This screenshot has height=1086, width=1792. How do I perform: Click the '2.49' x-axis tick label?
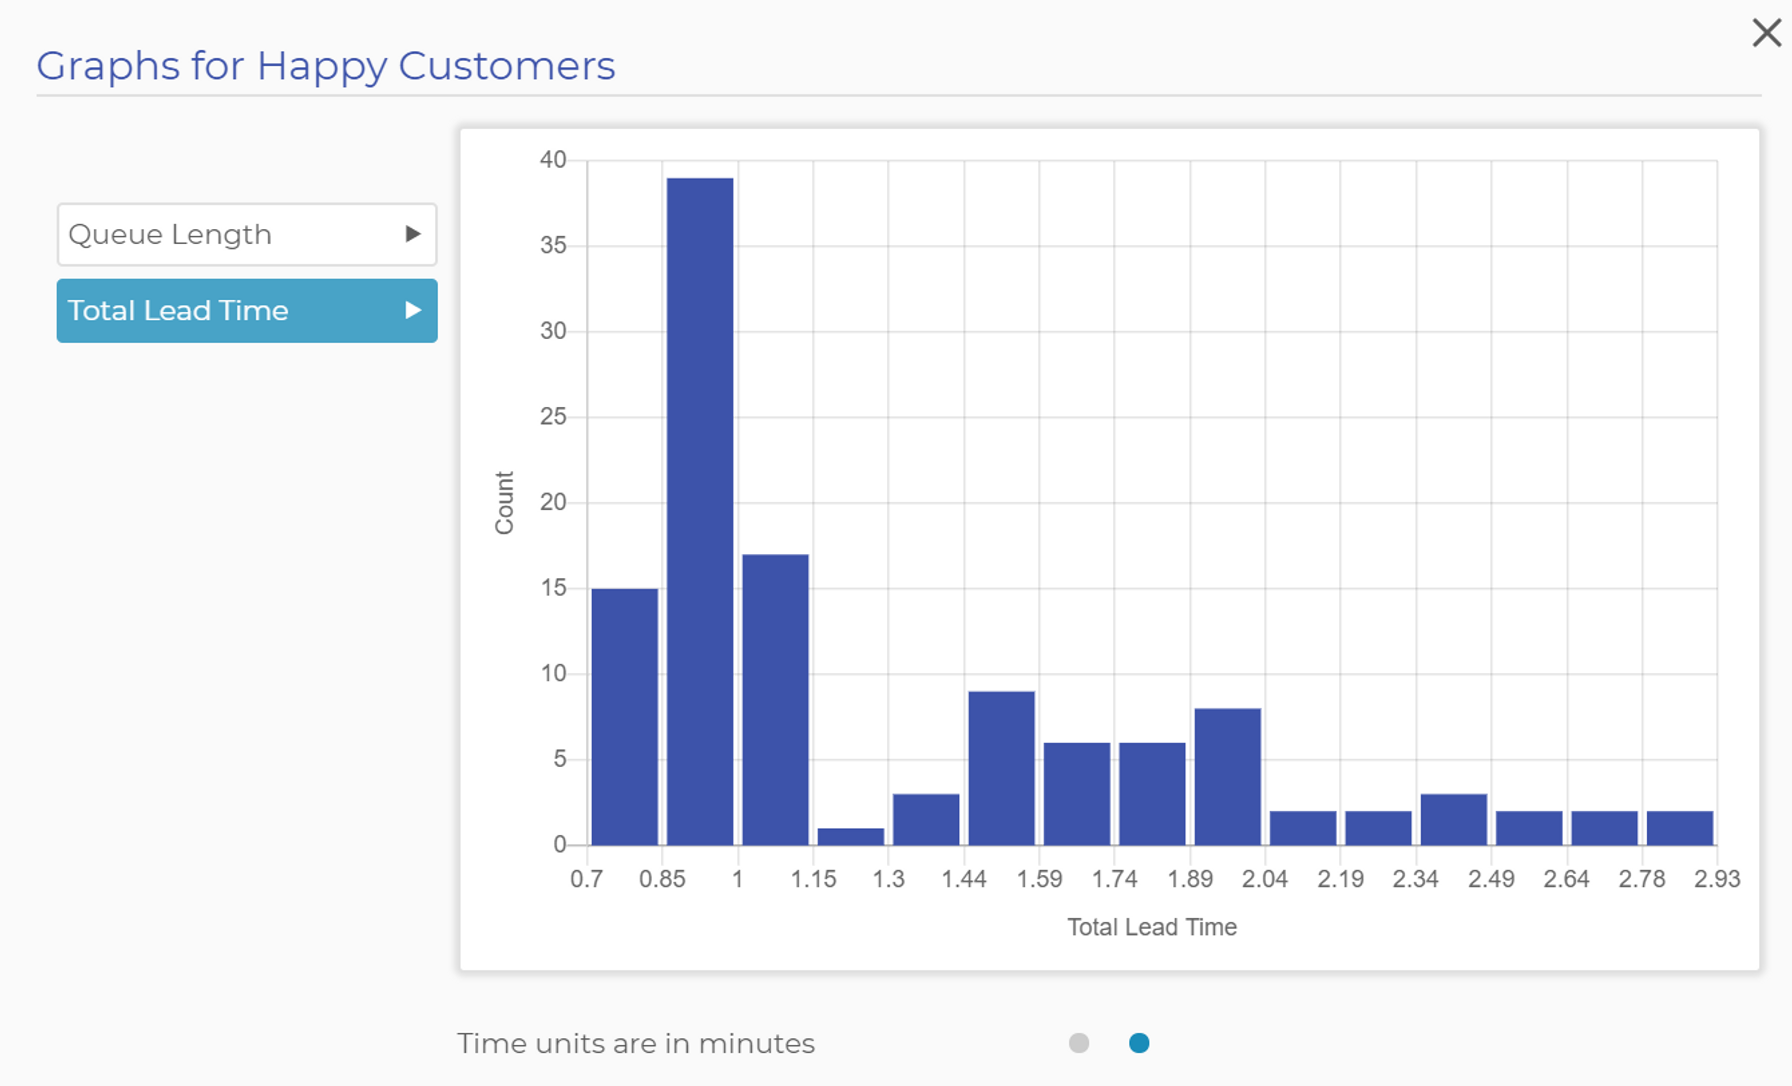1491,879
